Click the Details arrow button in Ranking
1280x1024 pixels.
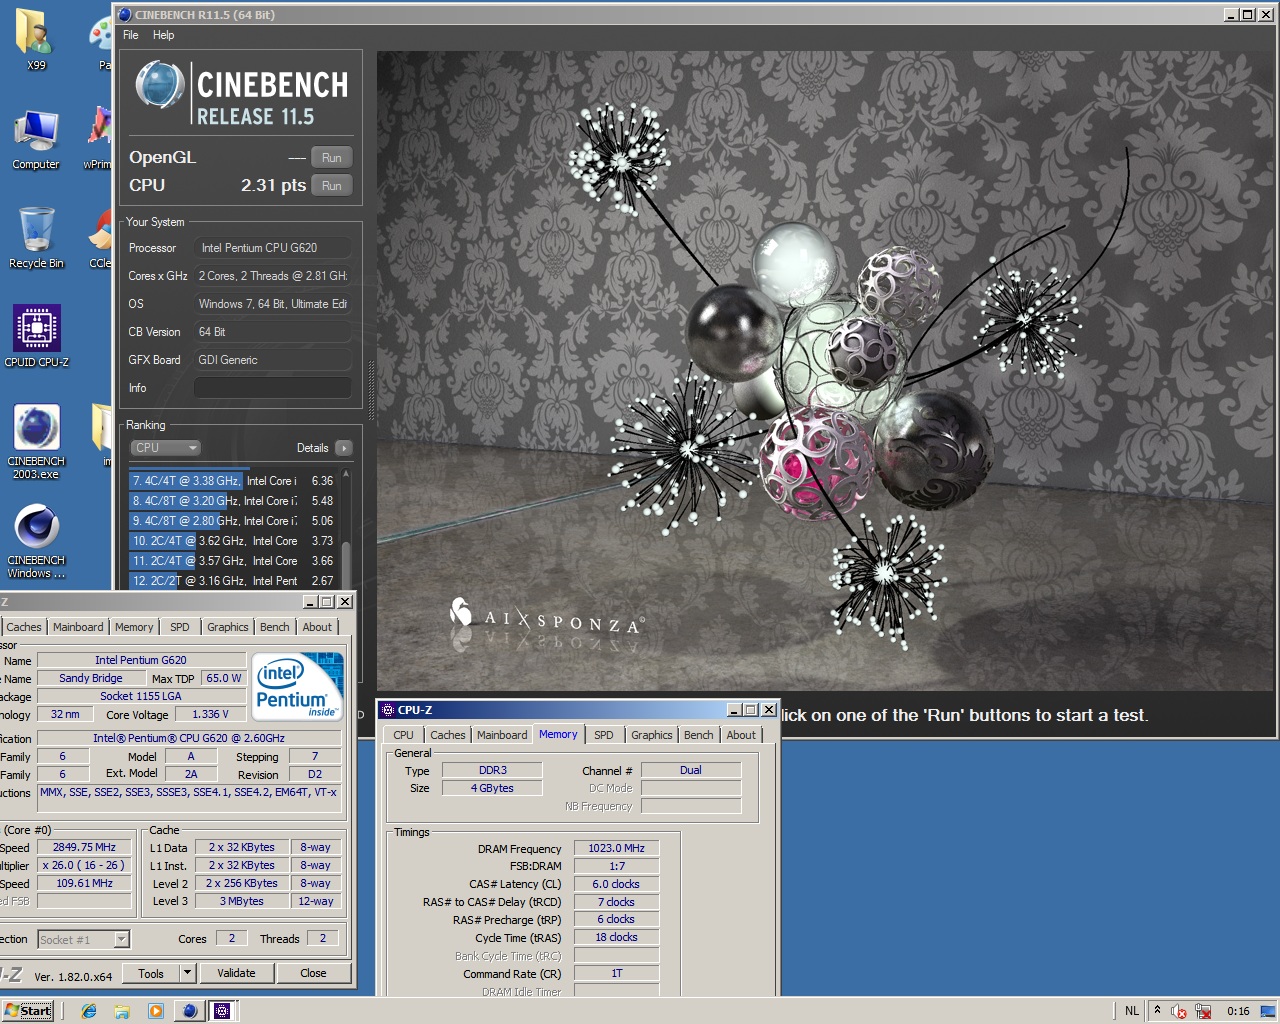[x=343, y=448]
